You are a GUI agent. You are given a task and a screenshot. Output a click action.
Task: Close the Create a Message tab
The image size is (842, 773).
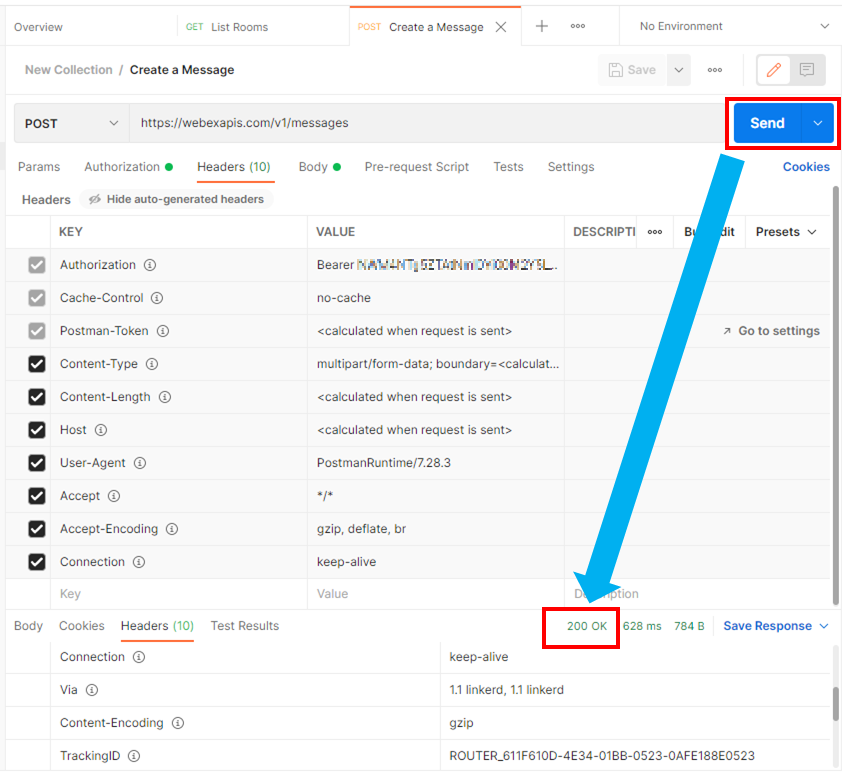[x=502, y=27]
